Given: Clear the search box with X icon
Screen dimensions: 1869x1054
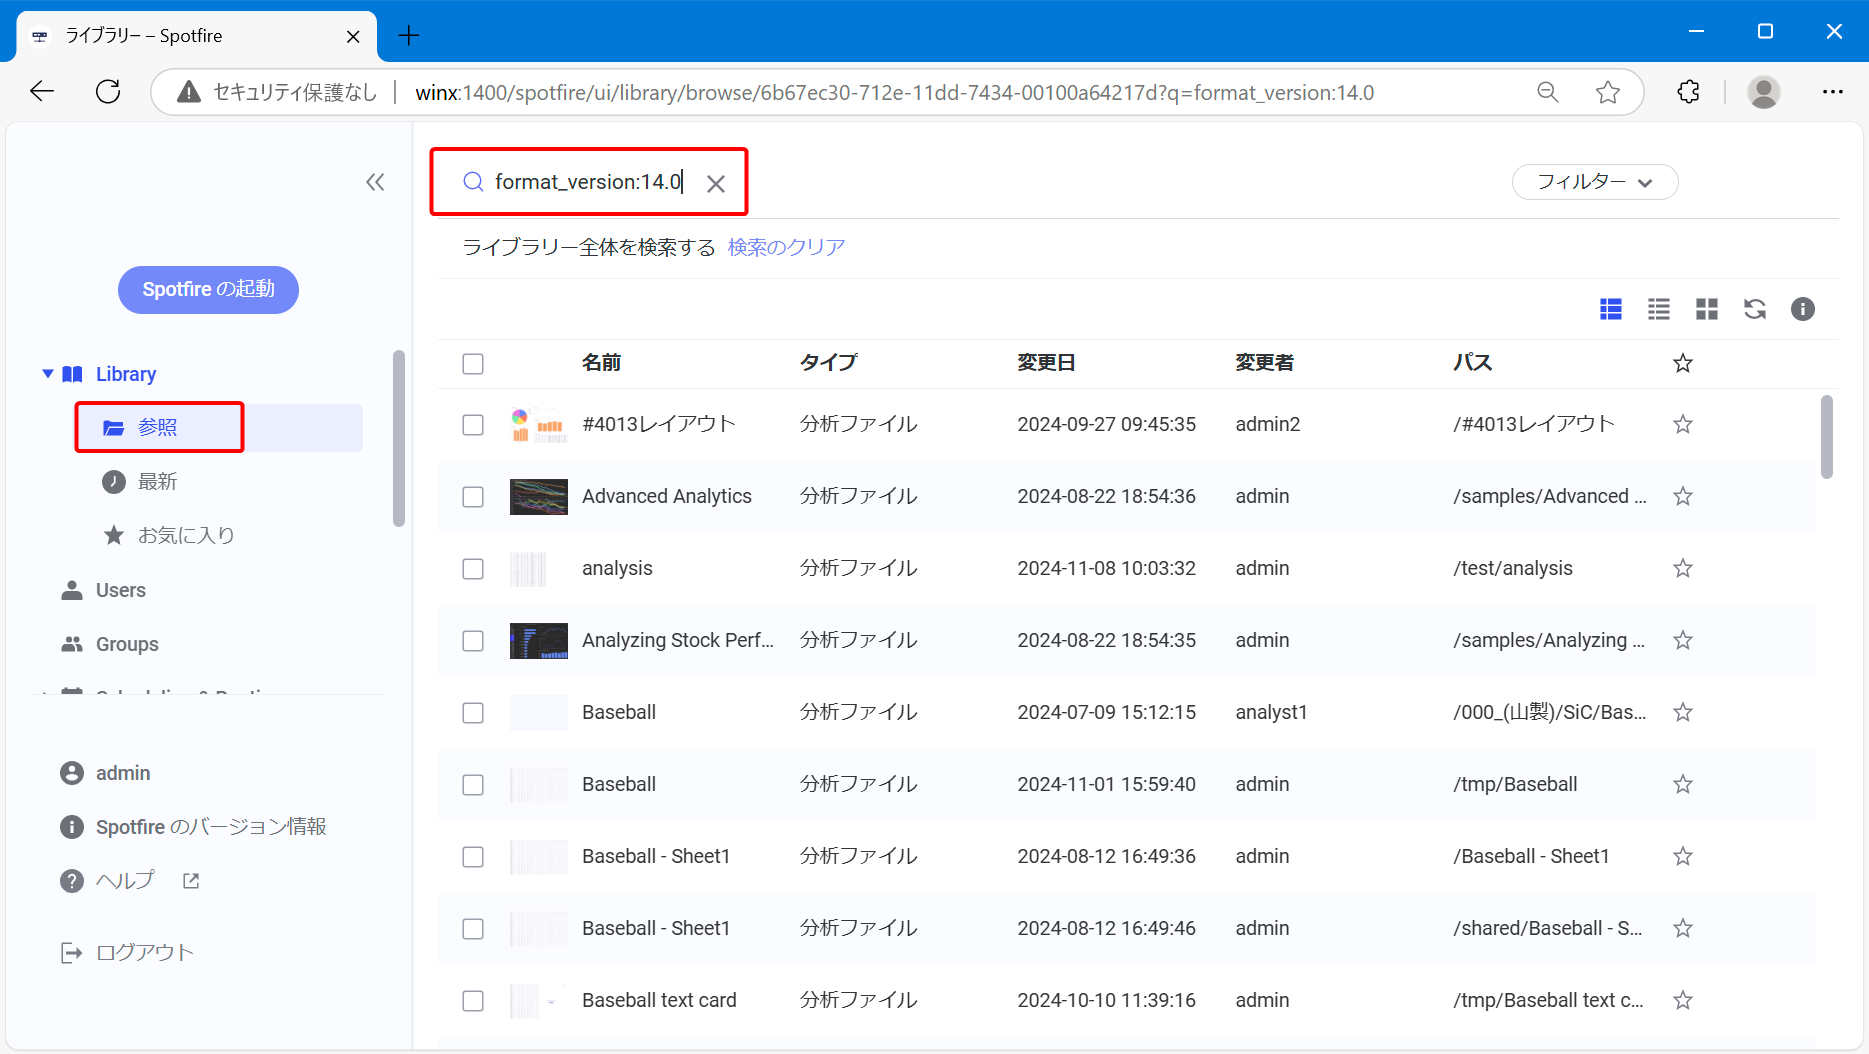Looking at the screenshot, I should click(x=716, y=183).
